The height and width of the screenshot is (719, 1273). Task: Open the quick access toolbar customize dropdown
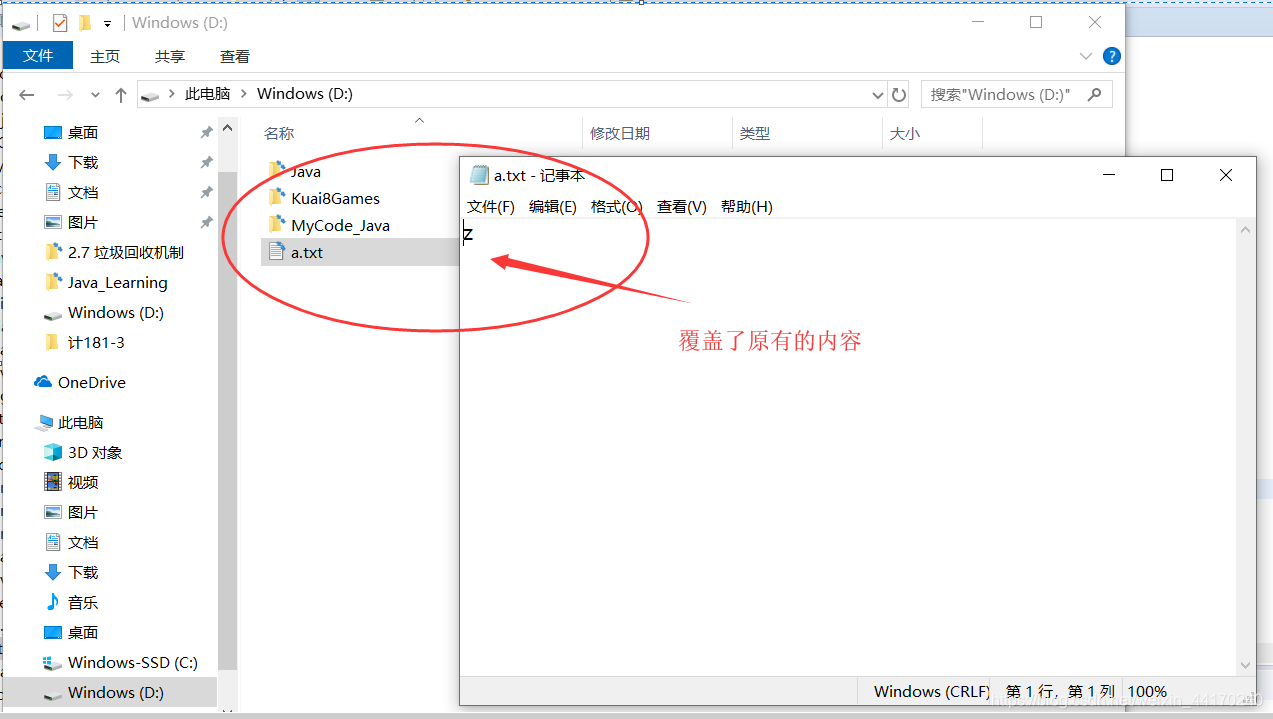107,23
